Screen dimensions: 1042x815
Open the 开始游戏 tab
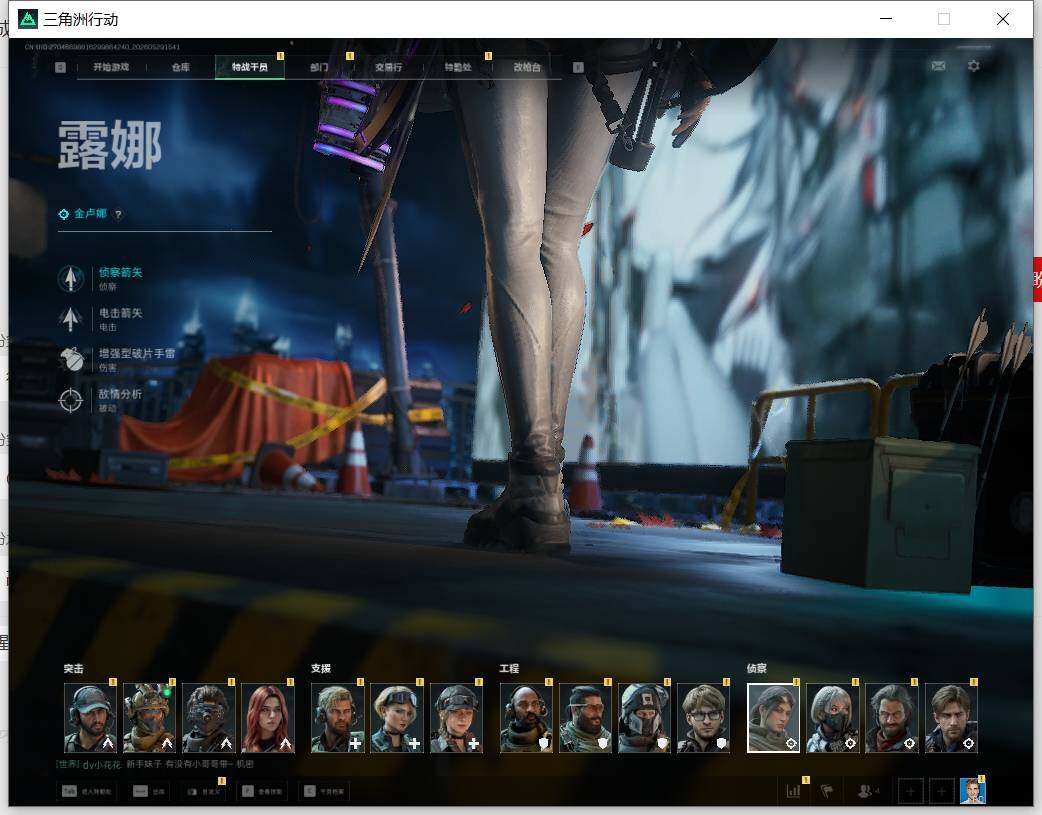click(x=111, y=67)
